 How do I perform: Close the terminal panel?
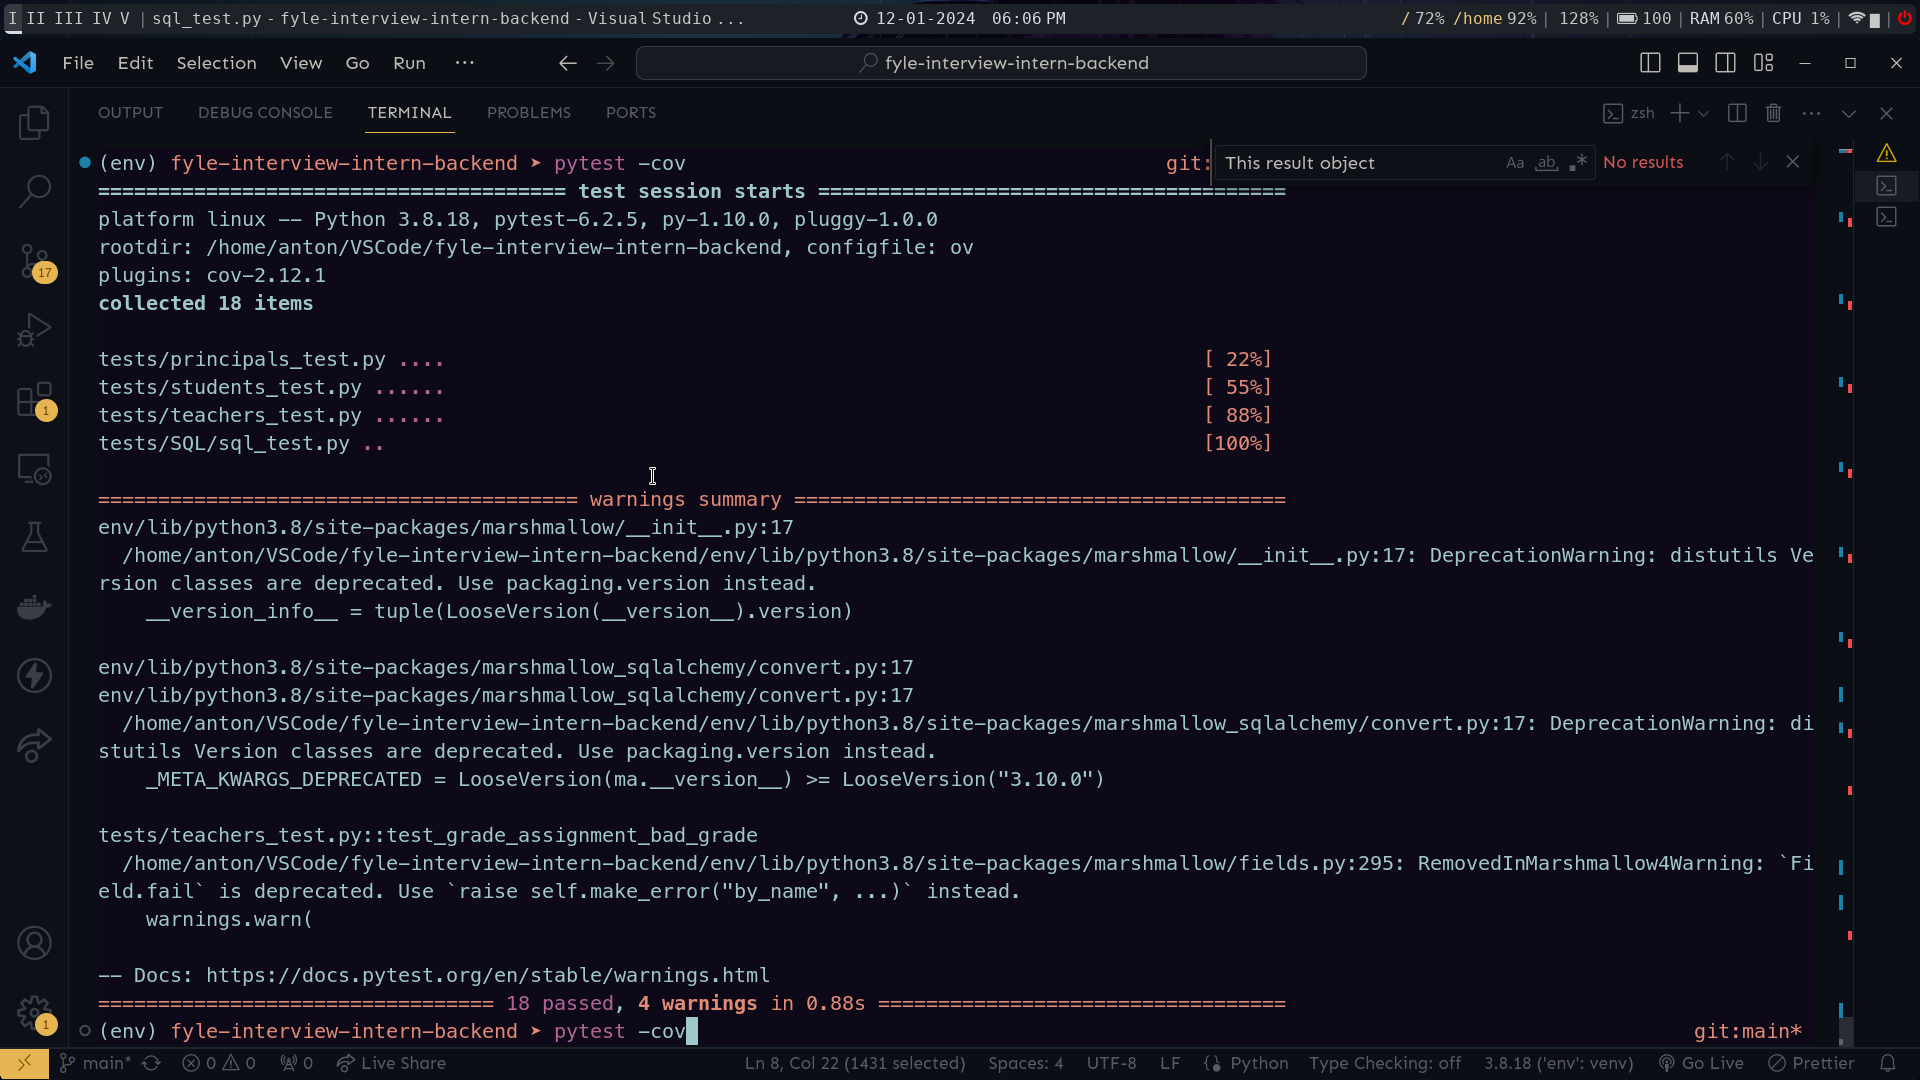coord(1887,113)
